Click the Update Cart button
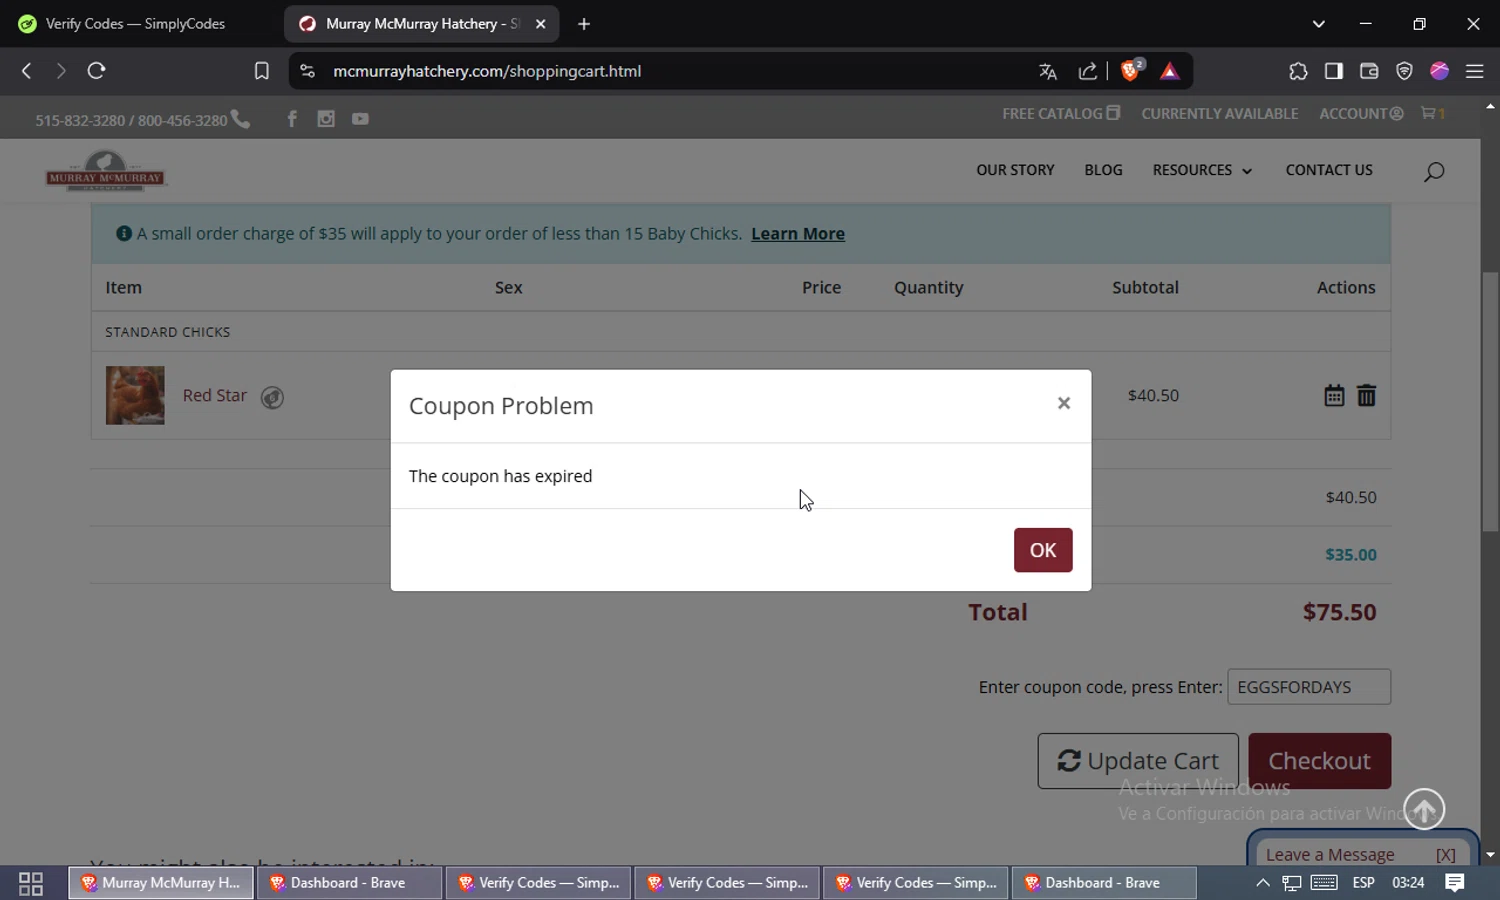1500x900 pixels. click(x=1138, y=761)
